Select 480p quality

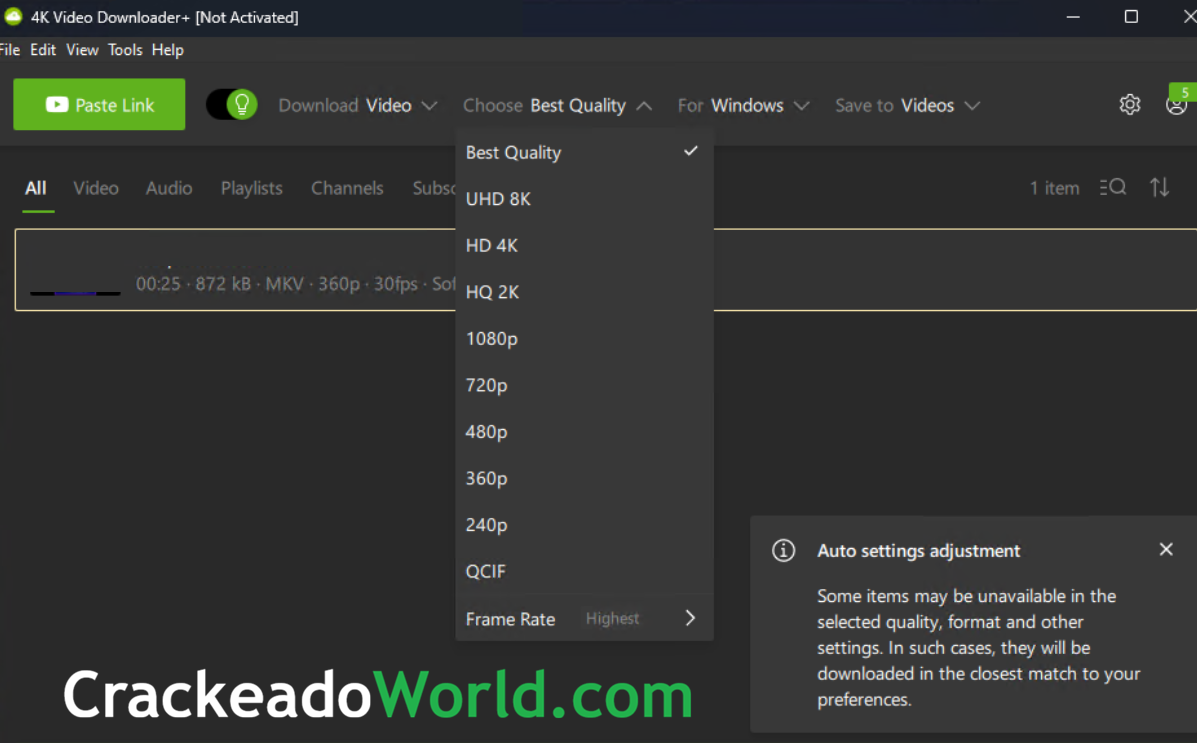click(x=584, y=432)
